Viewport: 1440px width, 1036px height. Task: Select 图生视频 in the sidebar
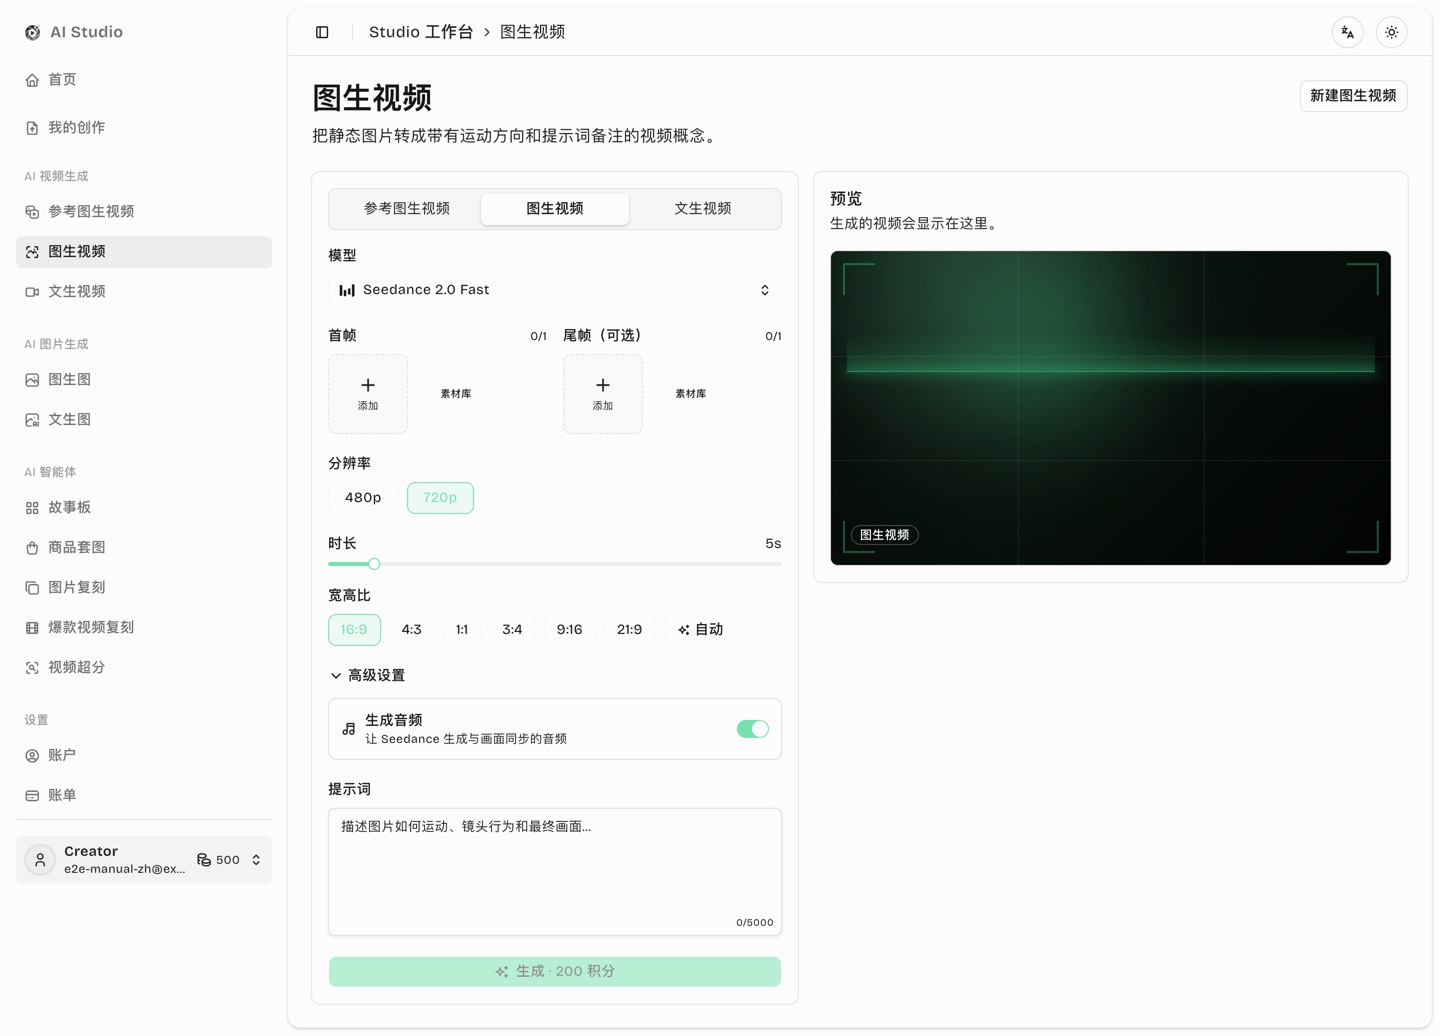pyautogui.click(x=144, y=252)
